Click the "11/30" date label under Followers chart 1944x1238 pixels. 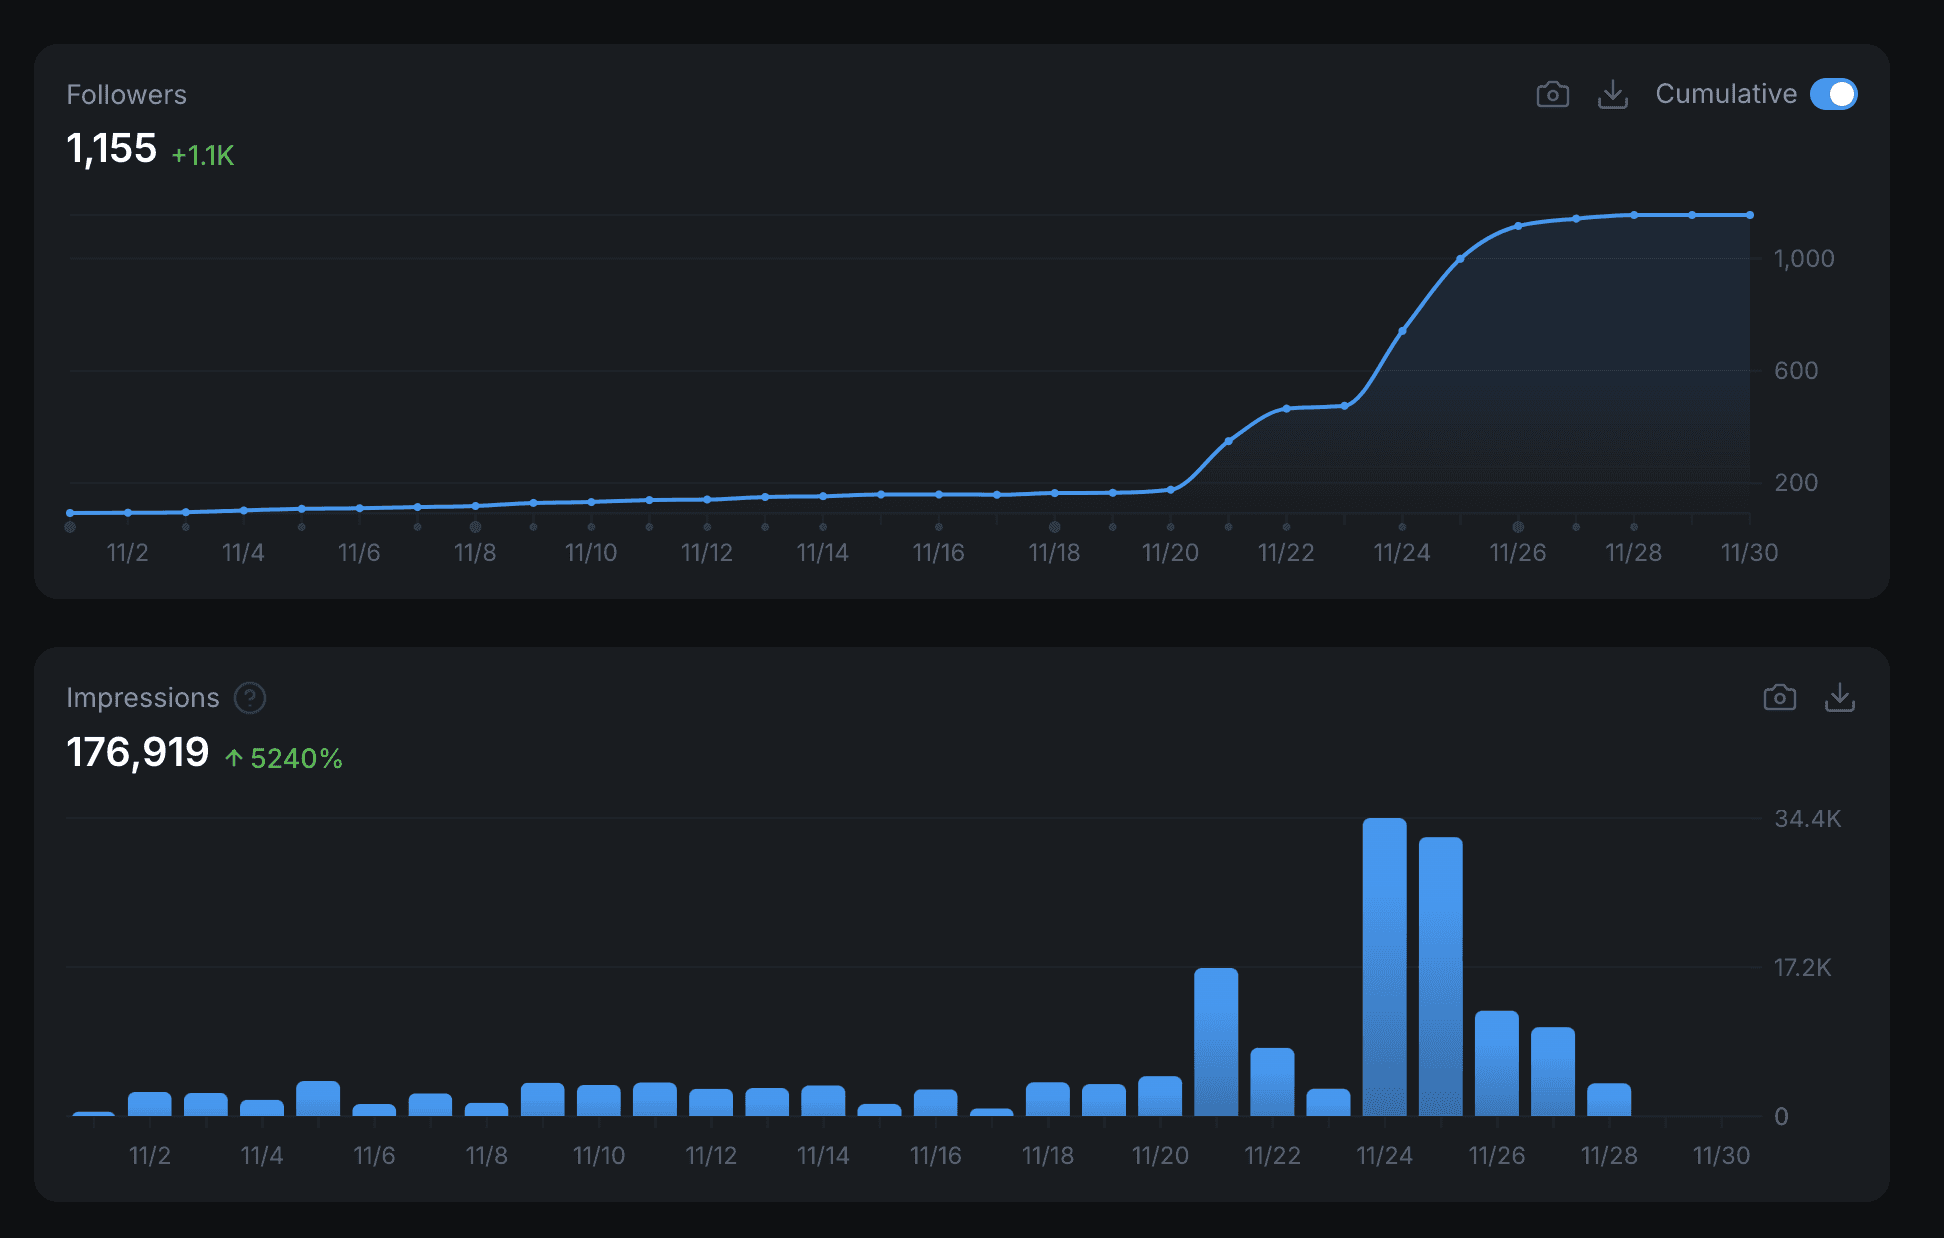point(1749,553)
